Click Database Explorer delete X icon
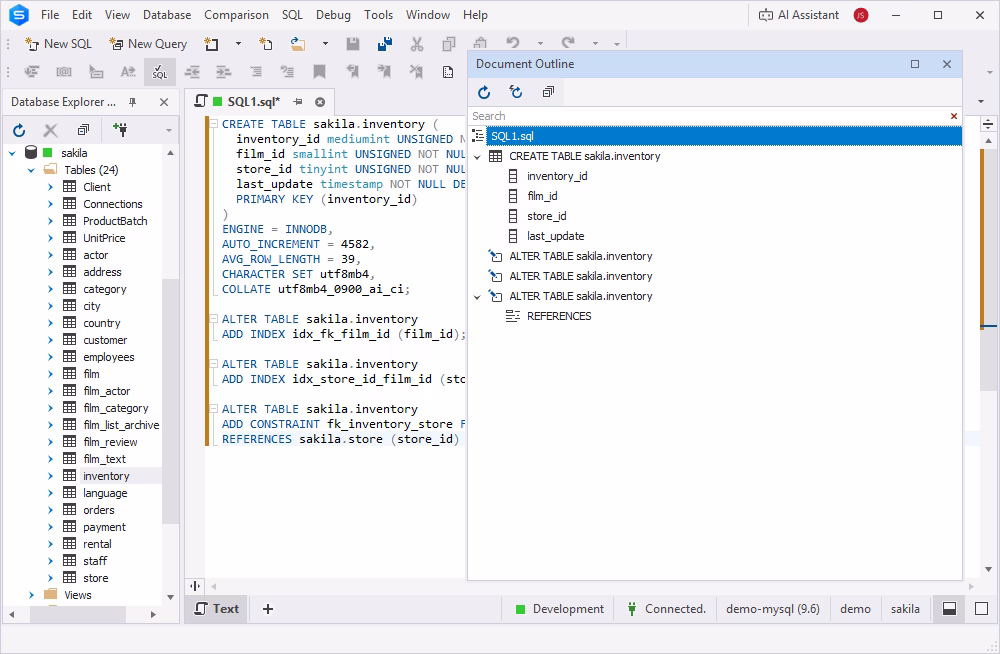The height and width of the screenshot is (654, 1000). [x=50, y=131]
